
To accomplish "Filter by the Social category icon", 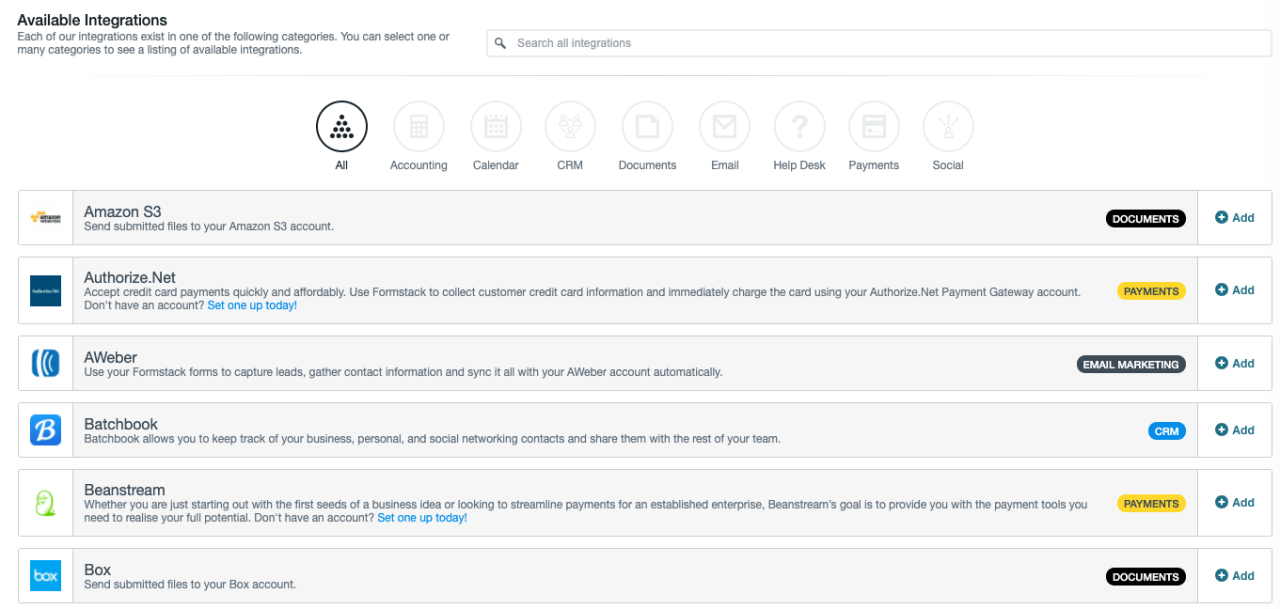I will (x=948, y=127).
